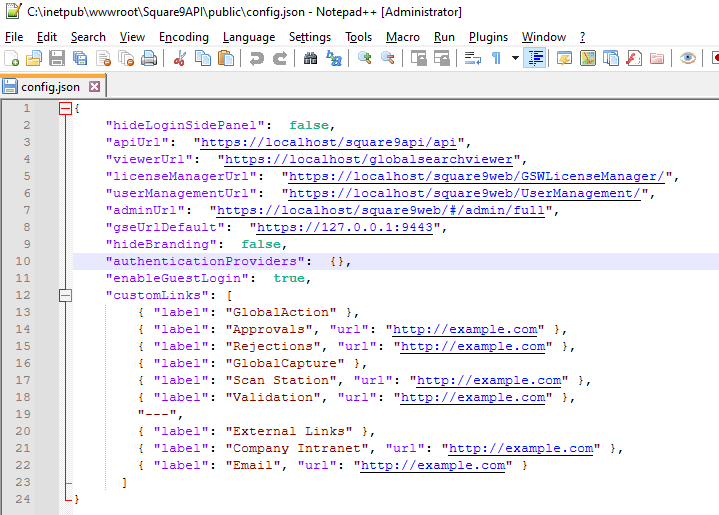Close the config.json tab

click(x=94, y=87)
